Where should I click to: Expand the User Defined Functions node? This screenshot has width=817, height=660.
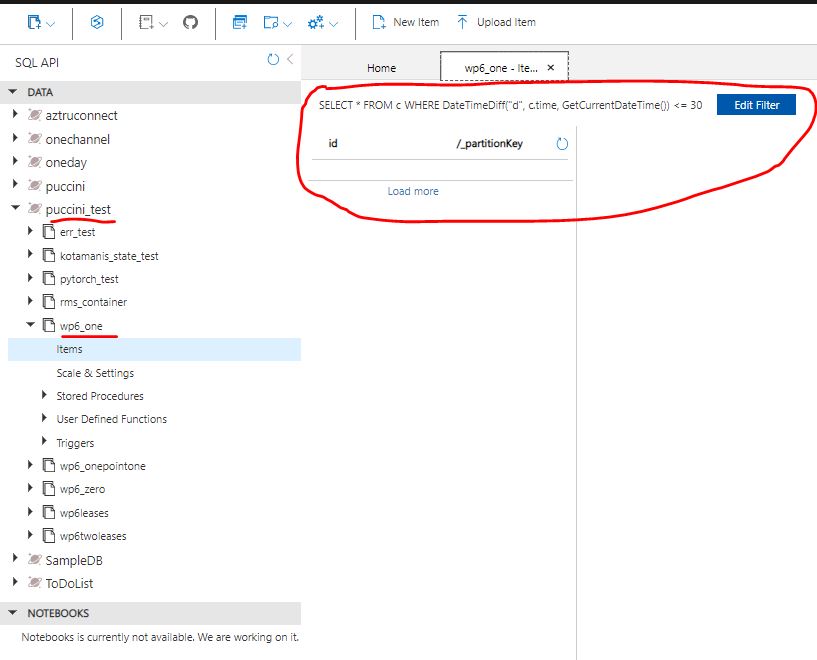44,418
